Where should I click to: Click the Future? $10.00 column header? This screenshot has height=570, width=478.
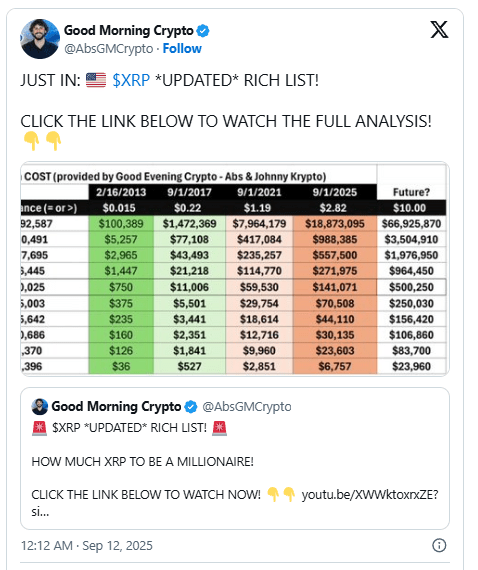pos(411,200)
